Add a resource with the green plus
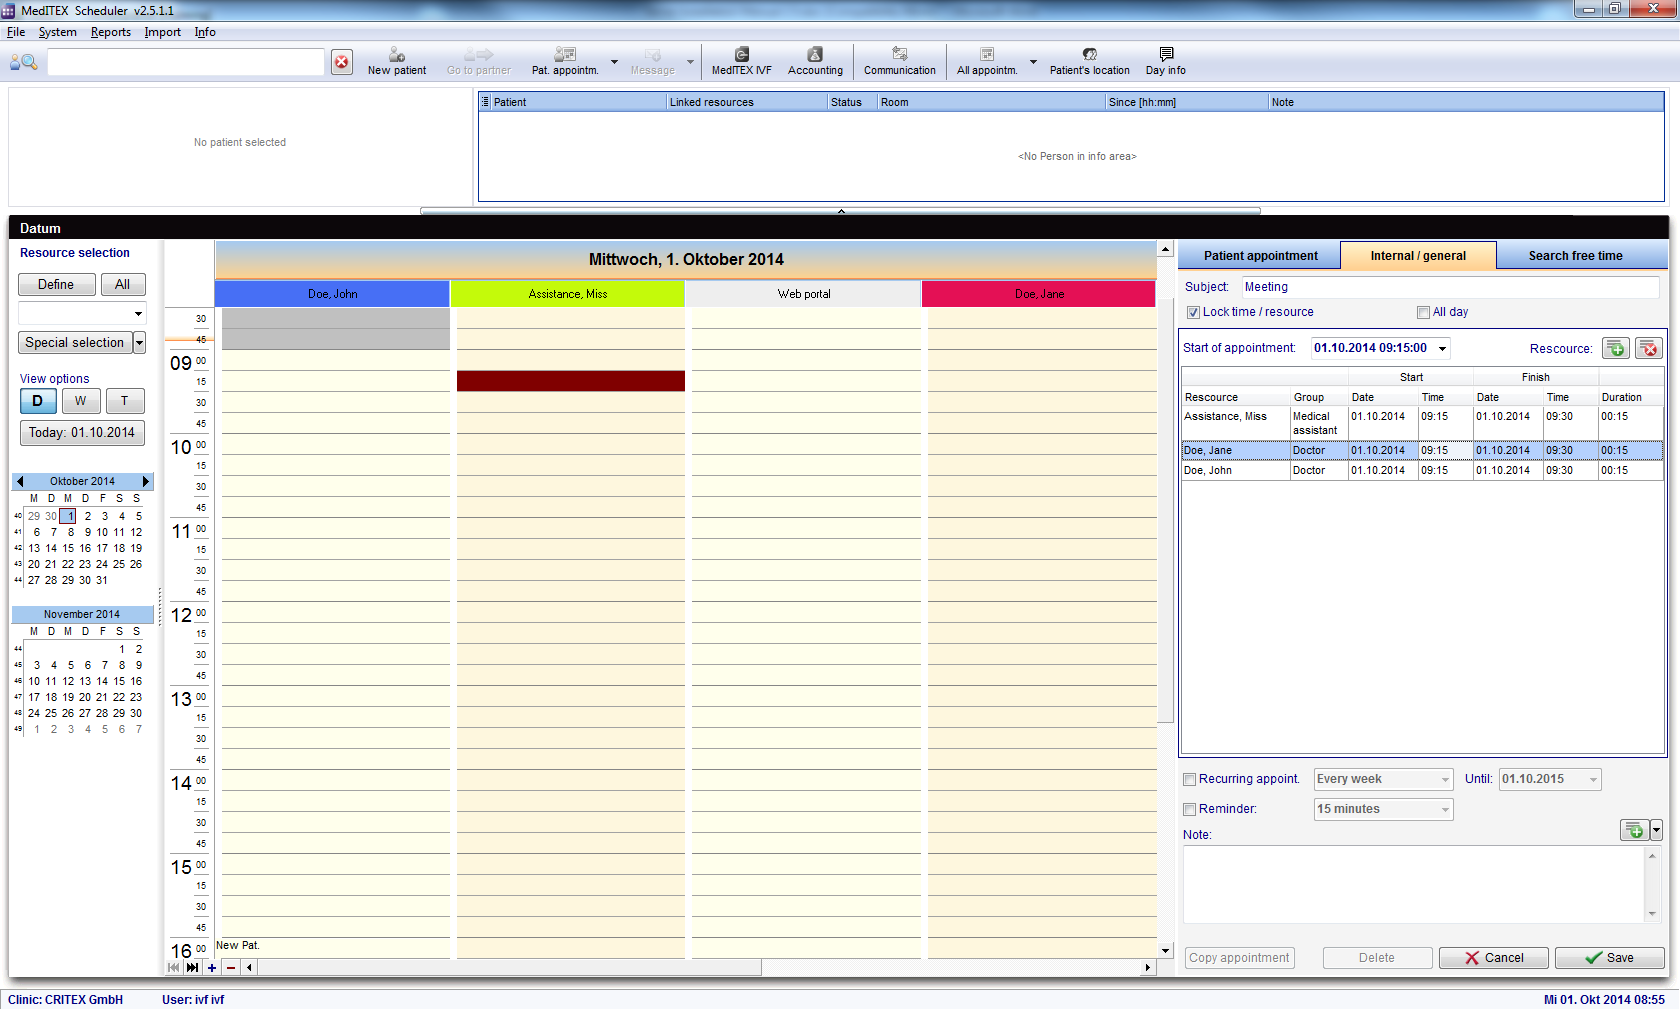 pos(1616,348)
